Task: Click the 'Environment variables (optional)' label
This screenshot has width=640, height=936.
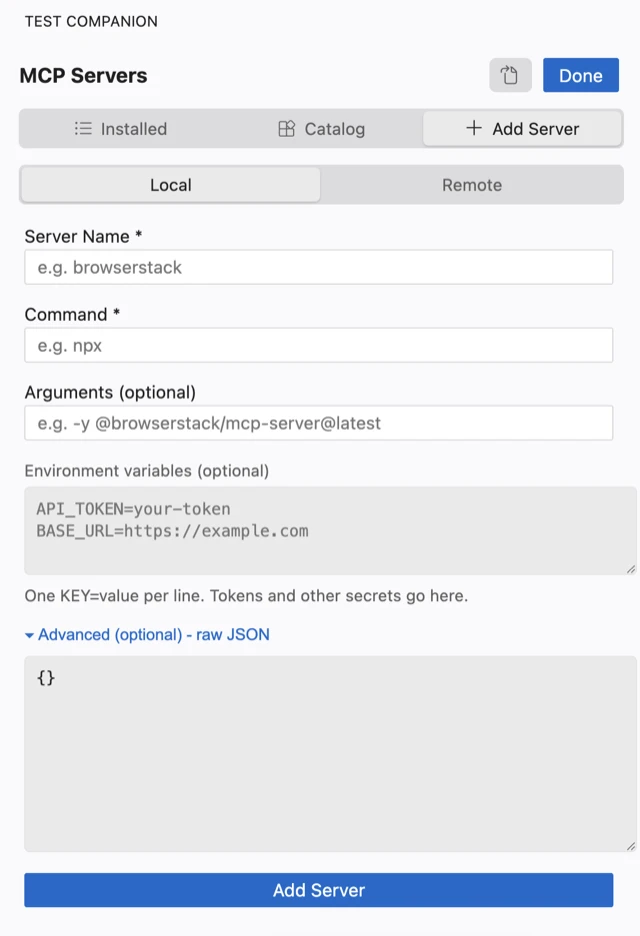Action: (147, 471)
